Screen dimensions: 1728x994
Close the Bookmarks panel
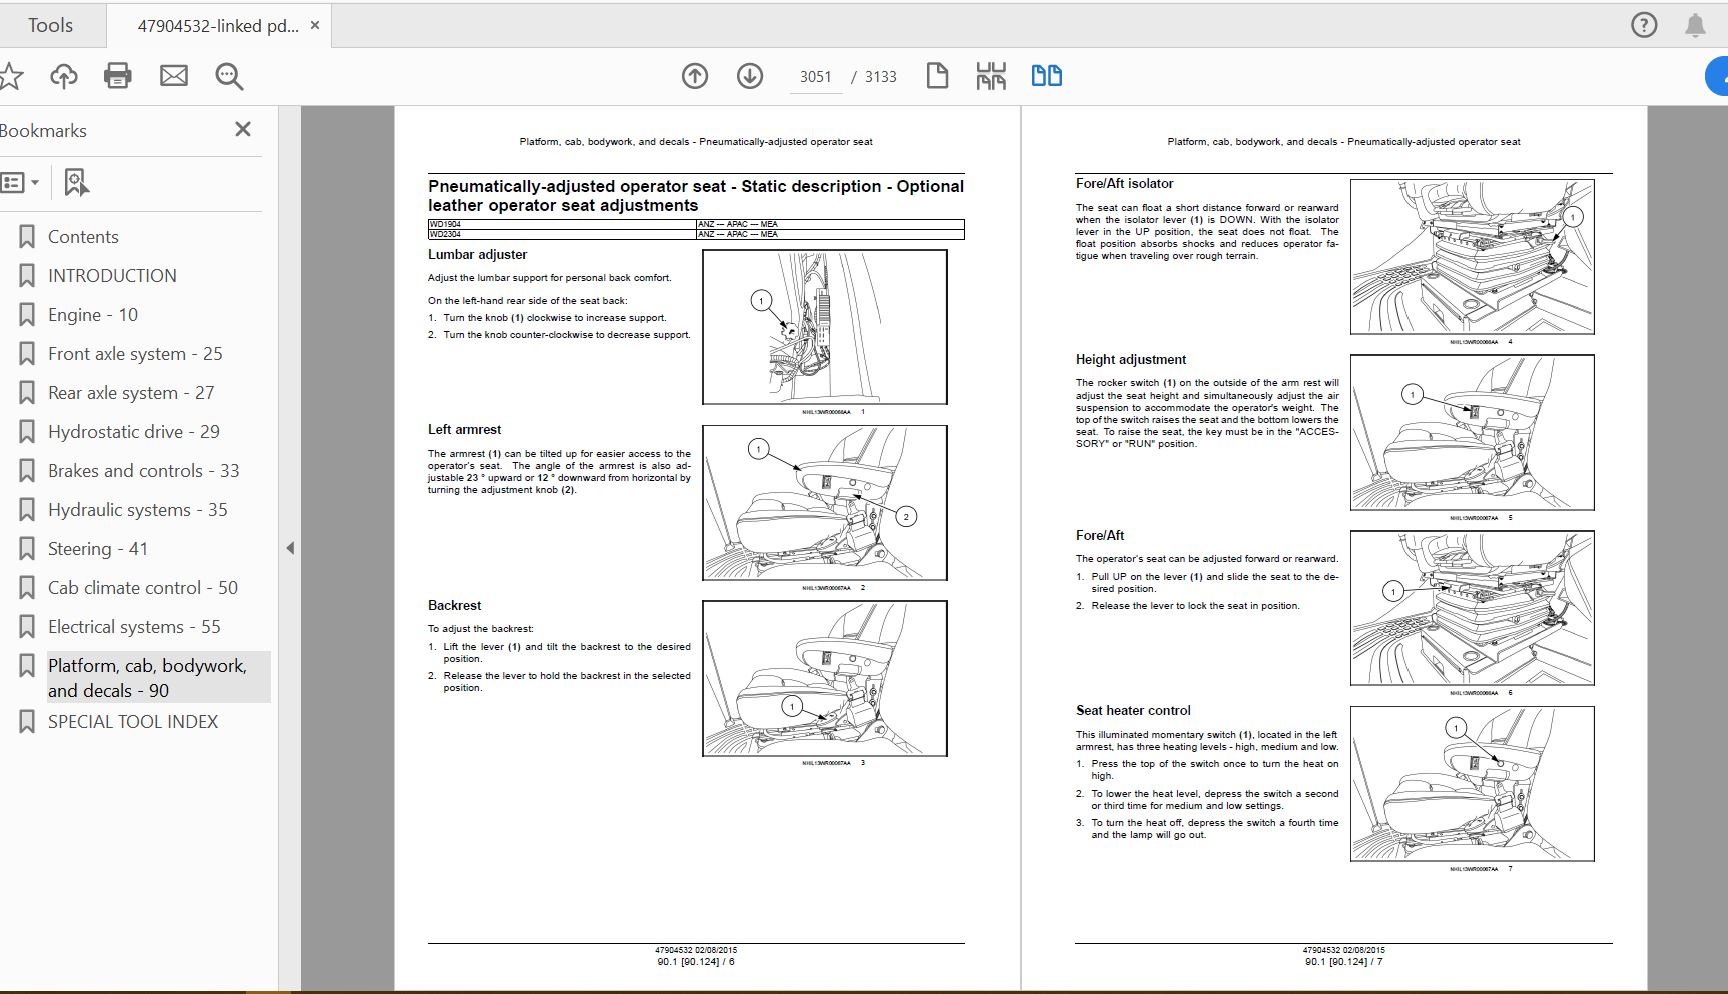tap(242, 129)
